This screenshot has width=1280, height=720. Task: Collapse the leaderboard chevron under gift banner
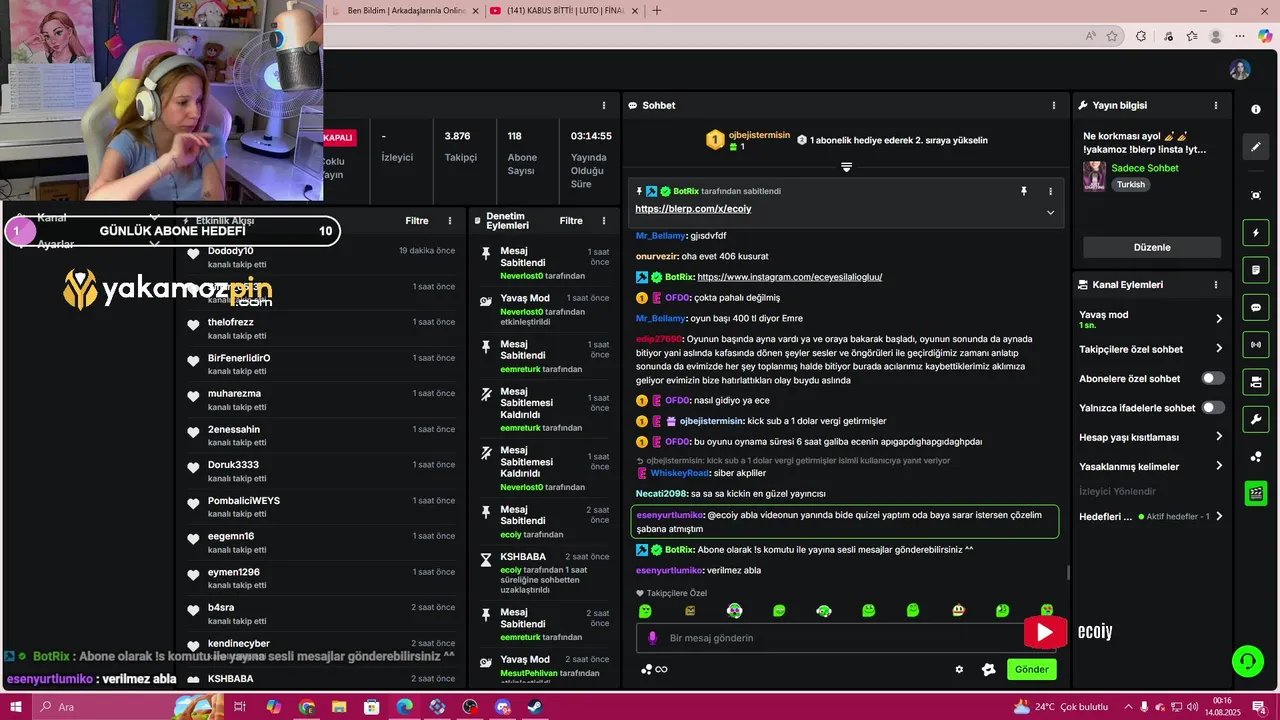pyautogui.click(x=846, y=167)
